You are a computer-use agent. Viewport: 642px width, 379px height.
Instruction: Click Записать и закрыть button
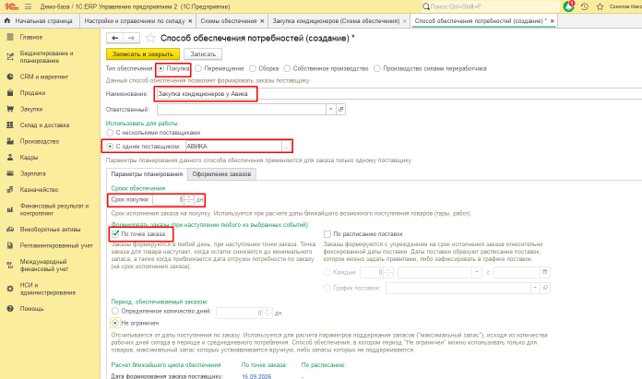tap(143, 54)
